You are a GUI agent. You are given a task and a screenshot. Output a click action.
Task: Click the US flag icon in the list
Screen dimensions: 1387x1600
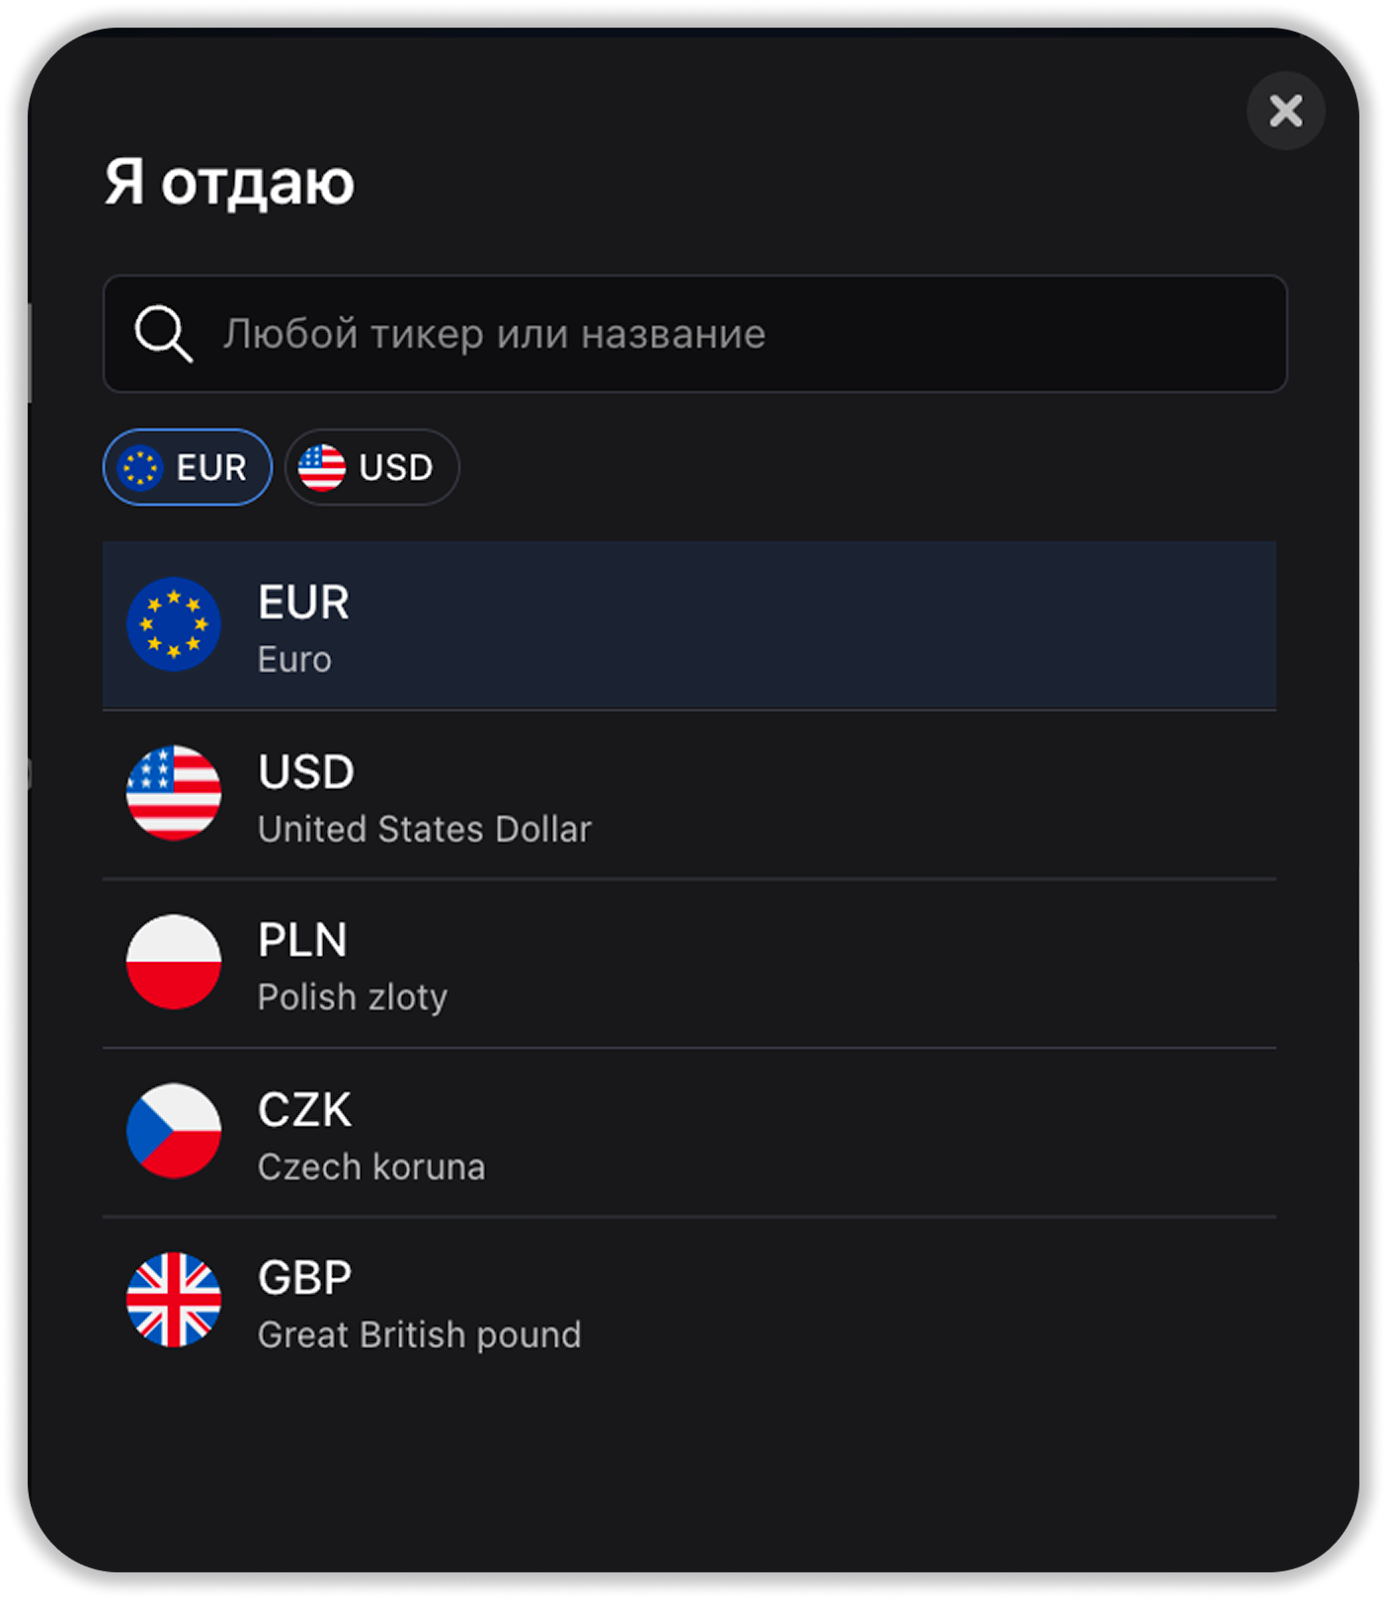(x=174, y=793)
